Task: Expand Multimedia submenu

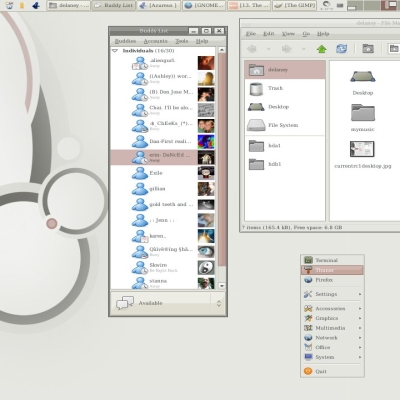Action: click(x=332, y=328)
